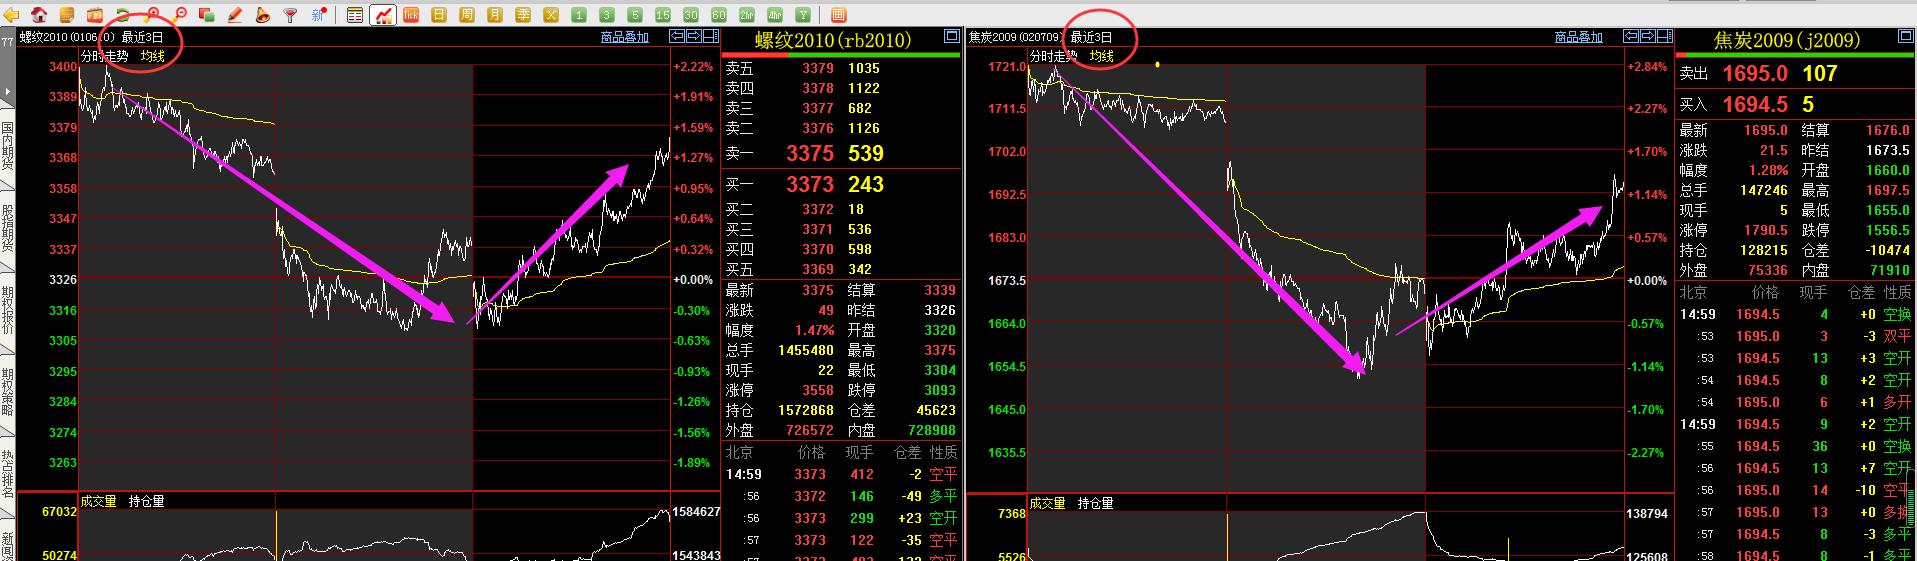Click 卖出 price 1695.0
1917x561 pixels.
point(1755,73)
